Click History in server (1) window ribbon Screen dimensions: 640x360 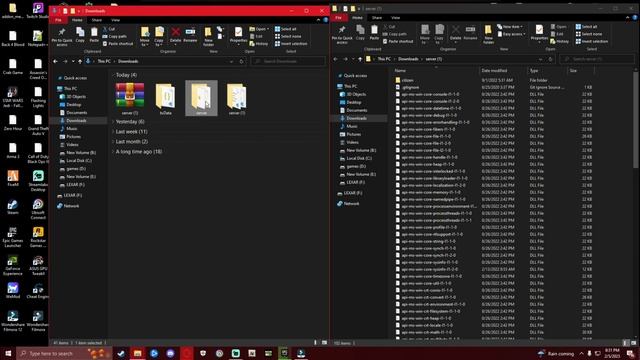pyautogui.click(x=560, y=41)
